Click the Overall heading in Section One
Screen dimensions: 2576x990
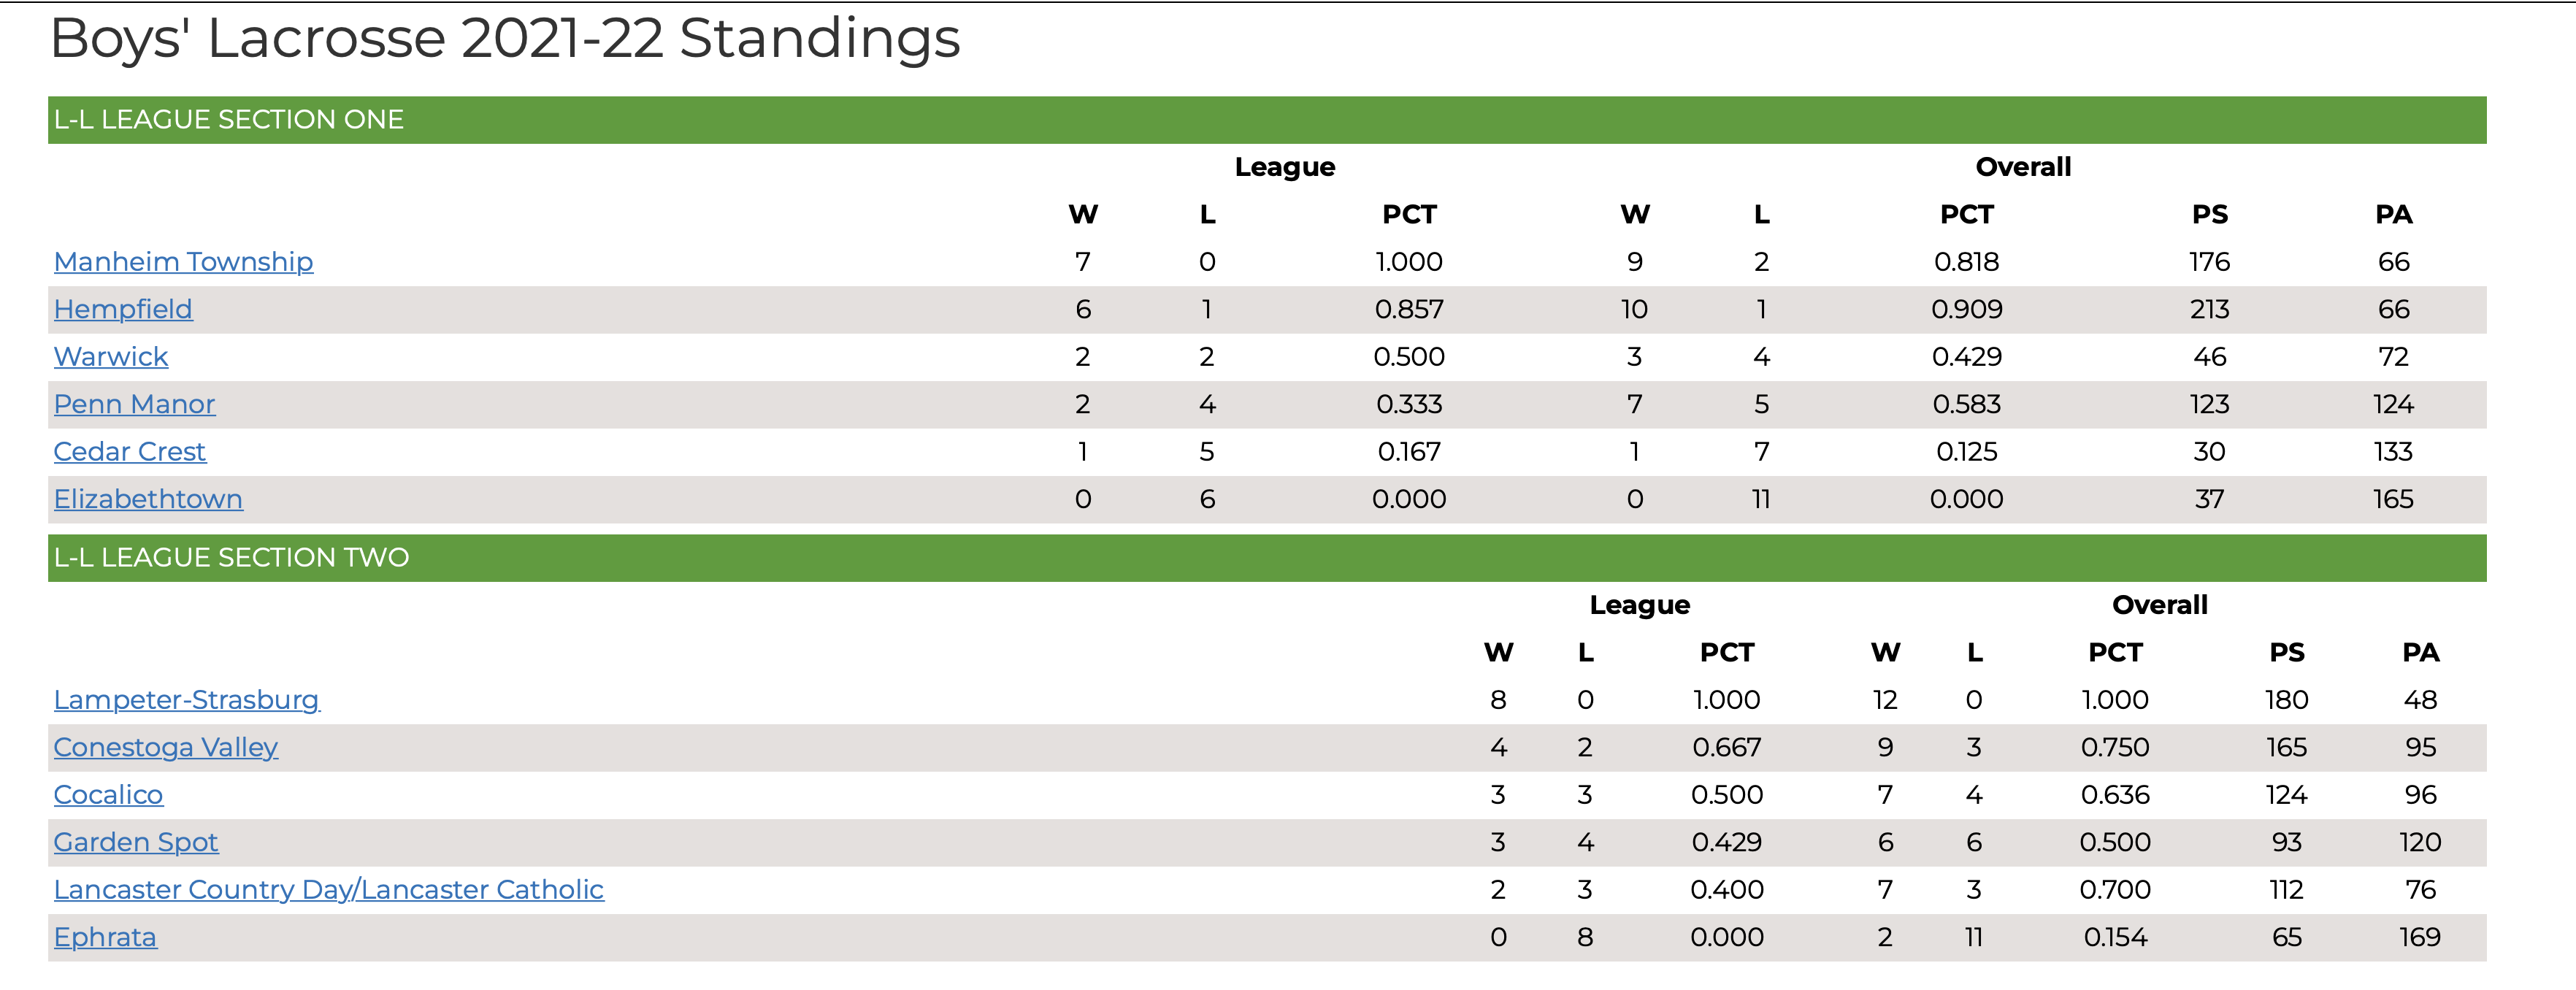(2023, 167)
